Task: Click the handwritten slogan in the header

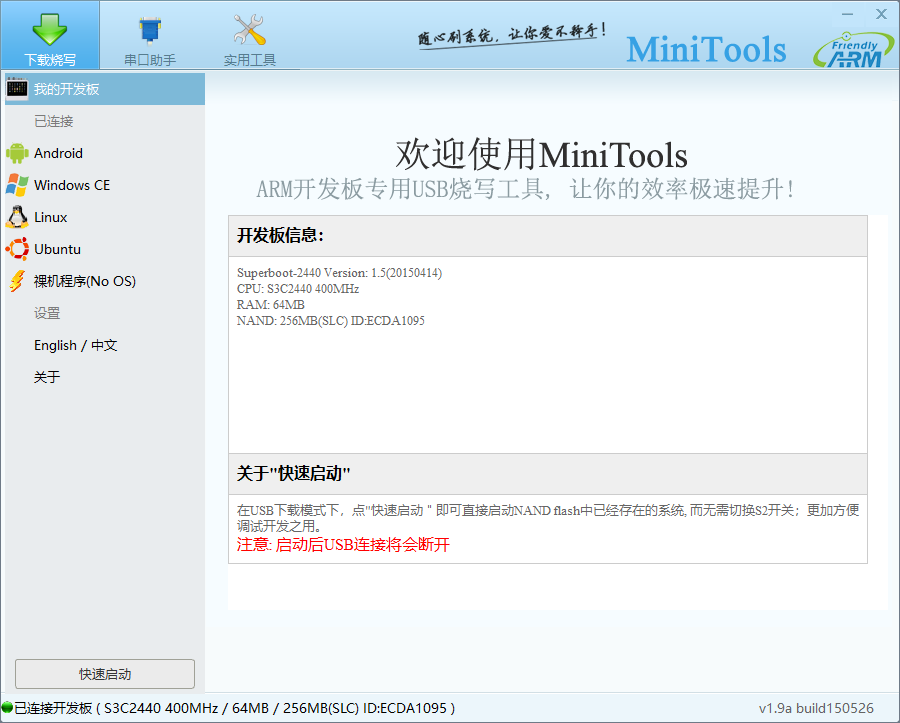Action: [x=511, y=35]
